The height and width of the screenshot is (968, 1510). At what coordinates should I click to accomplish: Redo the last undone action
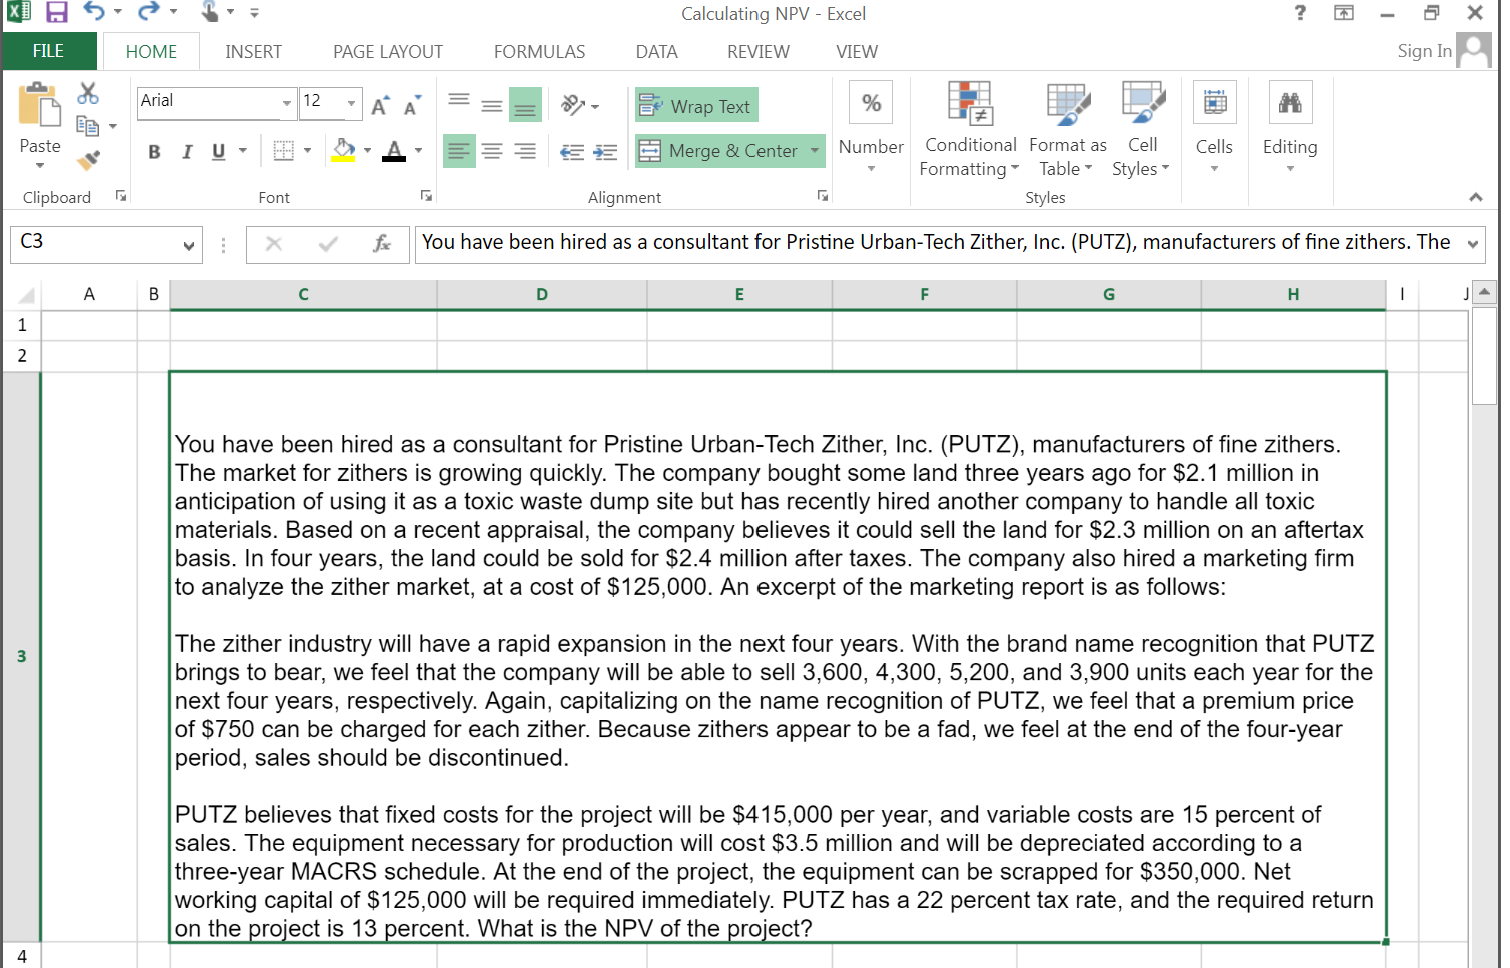148,12
